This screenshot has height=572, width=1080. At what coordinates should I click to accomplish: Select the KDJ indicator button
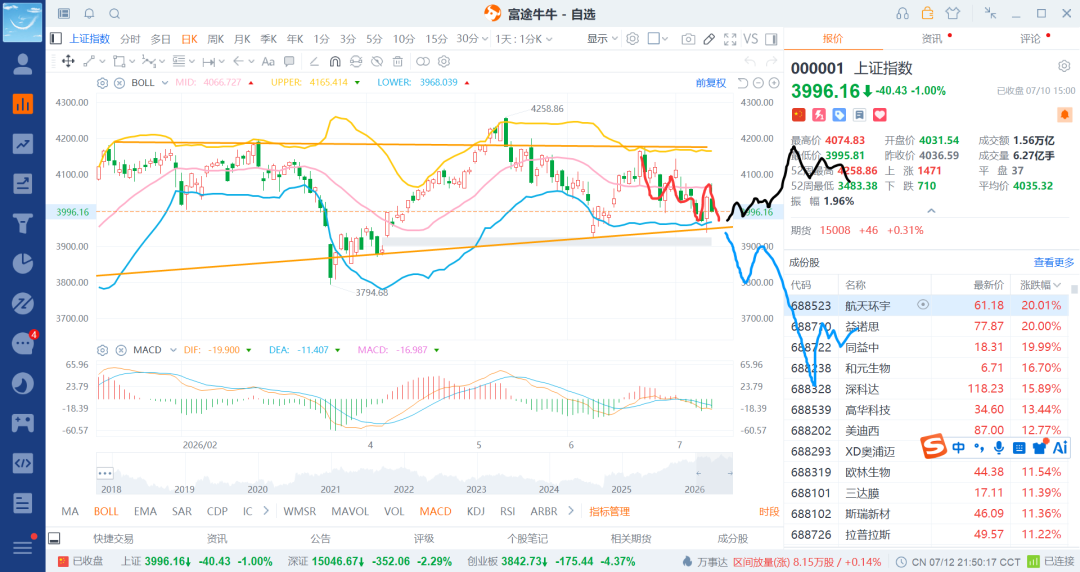coord(476,511)
